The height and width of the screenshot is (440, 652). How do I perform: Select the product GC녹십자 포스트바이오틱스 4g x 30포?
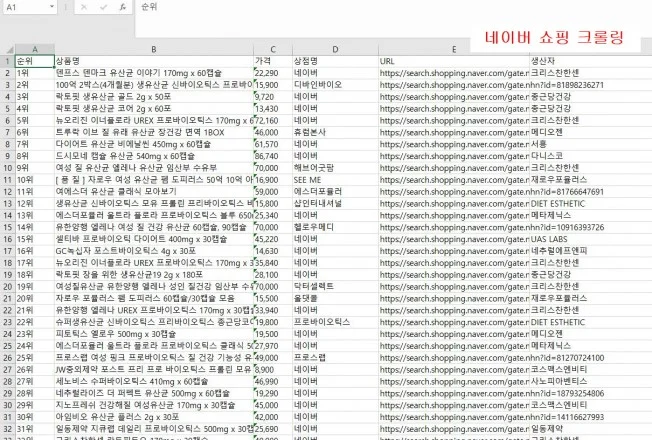pyautogui.click(x=154, y=251)
